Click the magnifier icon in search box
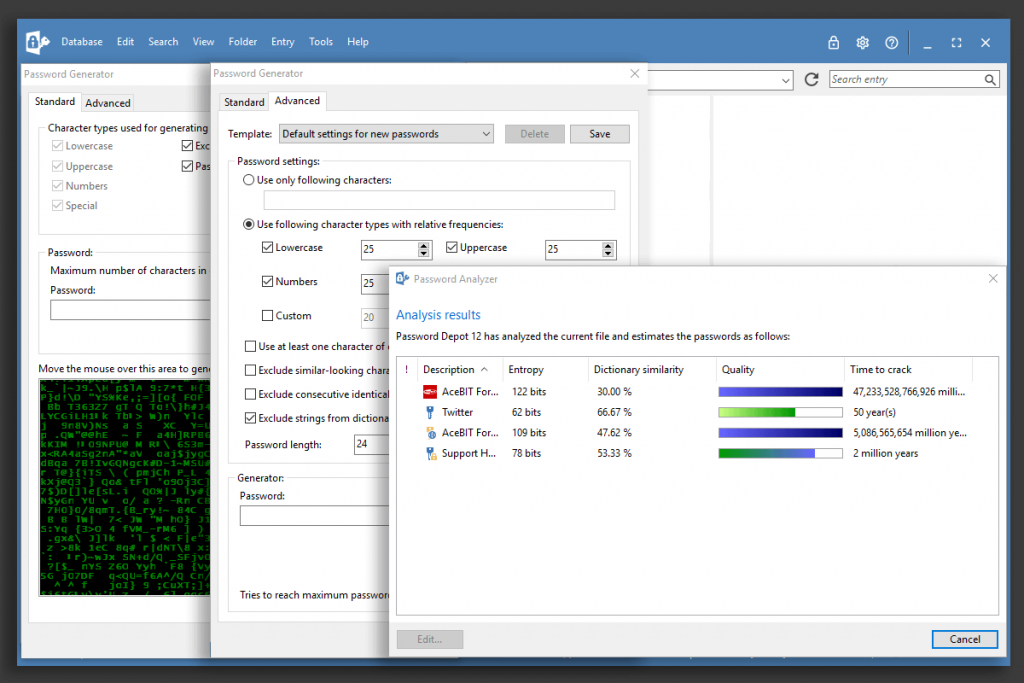Image resolution: width=1024 pixels, height=683 pixels. click(990, 80)
